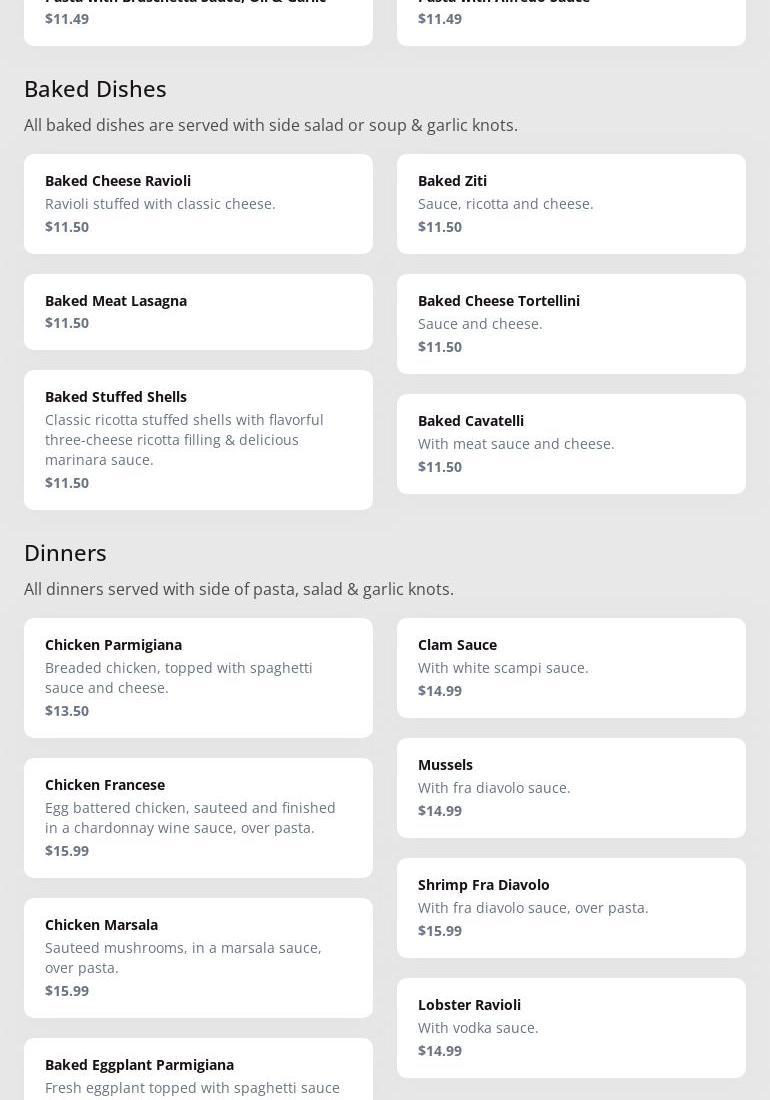Click the Baked Meat Lasagna card
Screen dimensions: 770x1100
(198, 311)
